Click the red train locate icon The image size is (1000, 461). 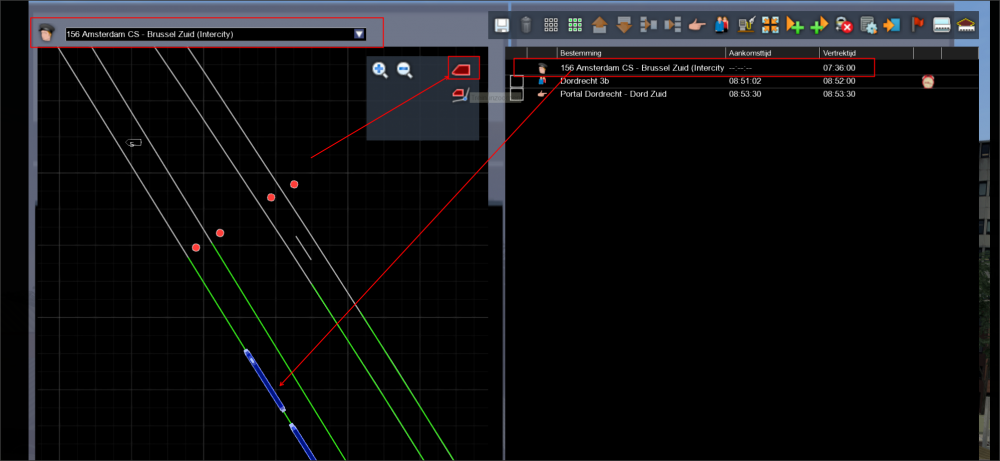tap(462, 68)
